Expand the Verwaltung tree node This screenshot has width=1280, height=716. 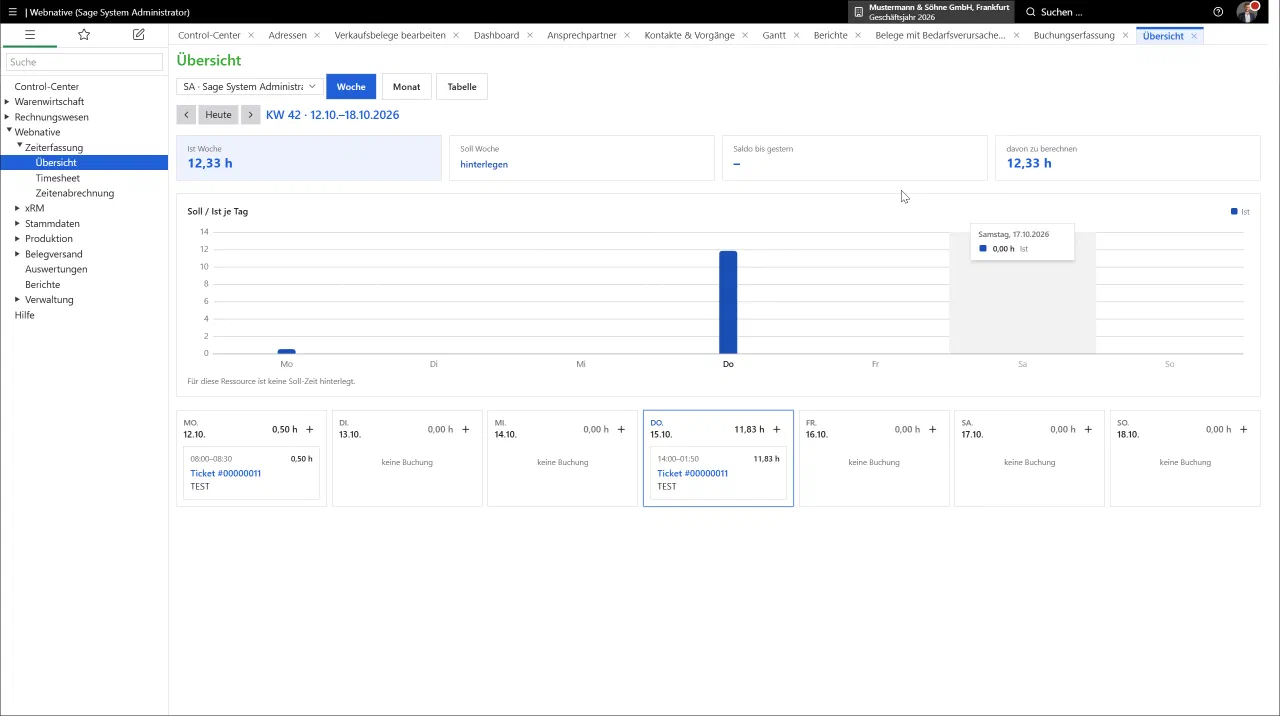(17, 299)
